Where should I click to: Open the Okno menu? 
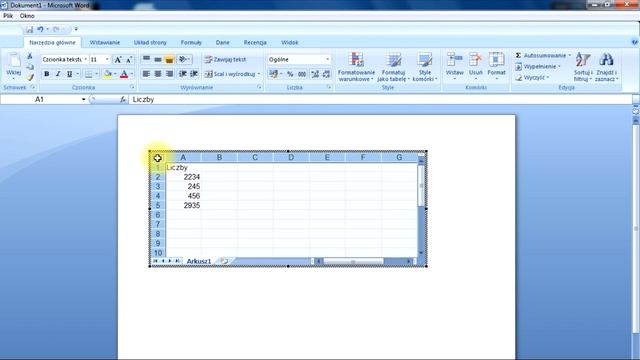[x=27, y=16]
